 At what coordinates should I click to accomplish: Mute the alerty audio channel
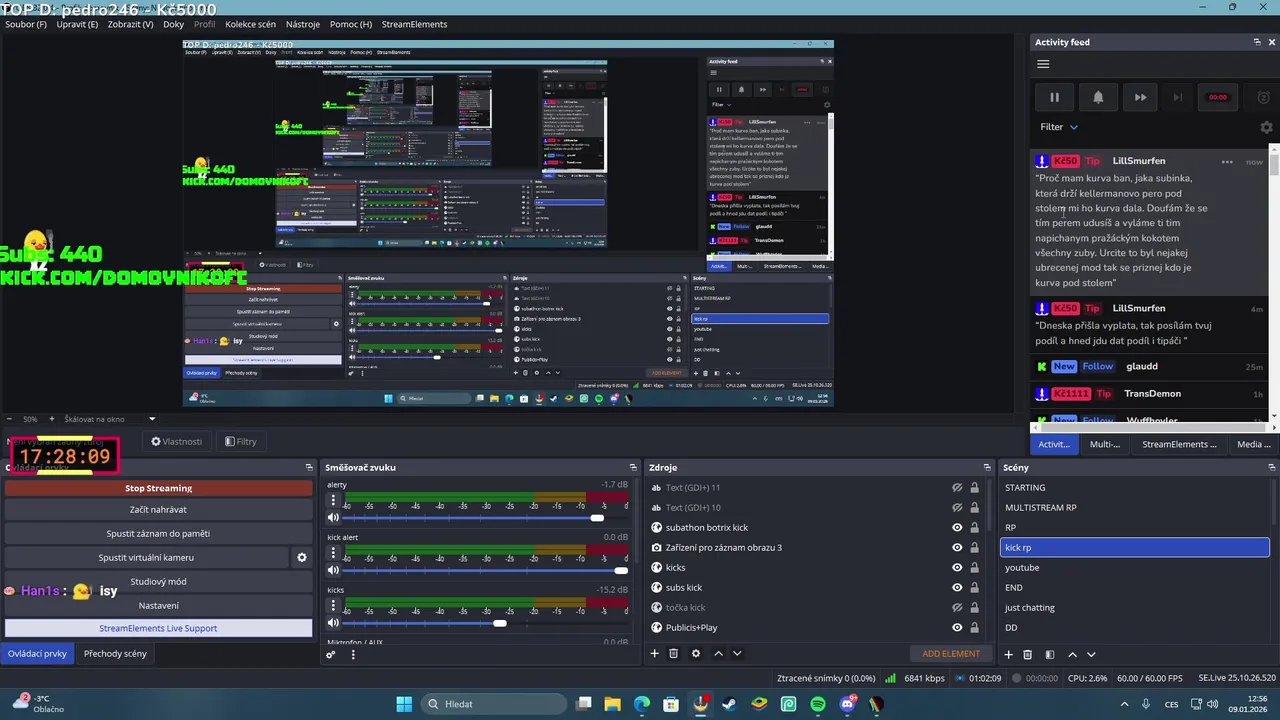click(x=333, y=517)
